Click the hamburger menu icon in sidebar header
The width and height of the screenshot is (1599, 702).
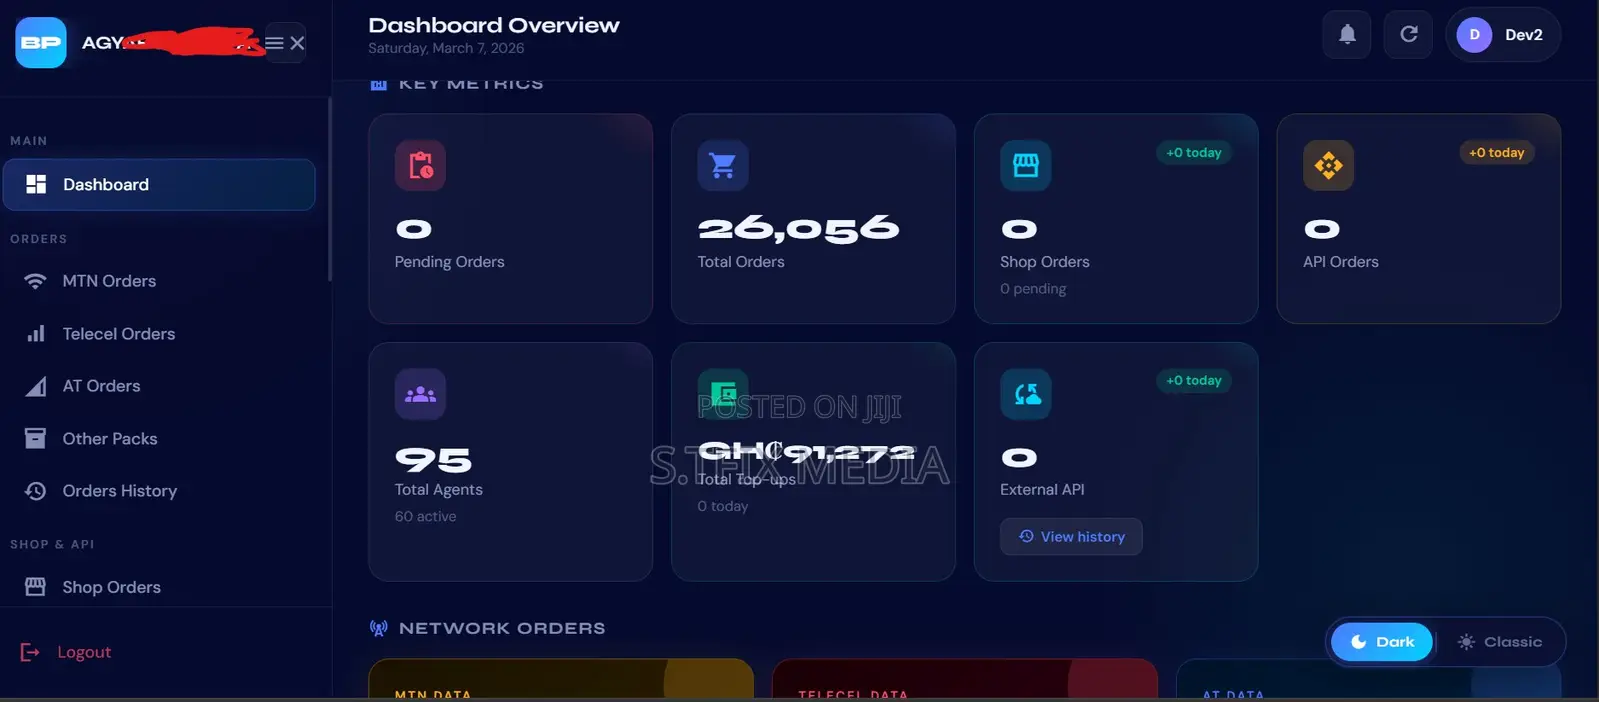click(x=274, y=43)
